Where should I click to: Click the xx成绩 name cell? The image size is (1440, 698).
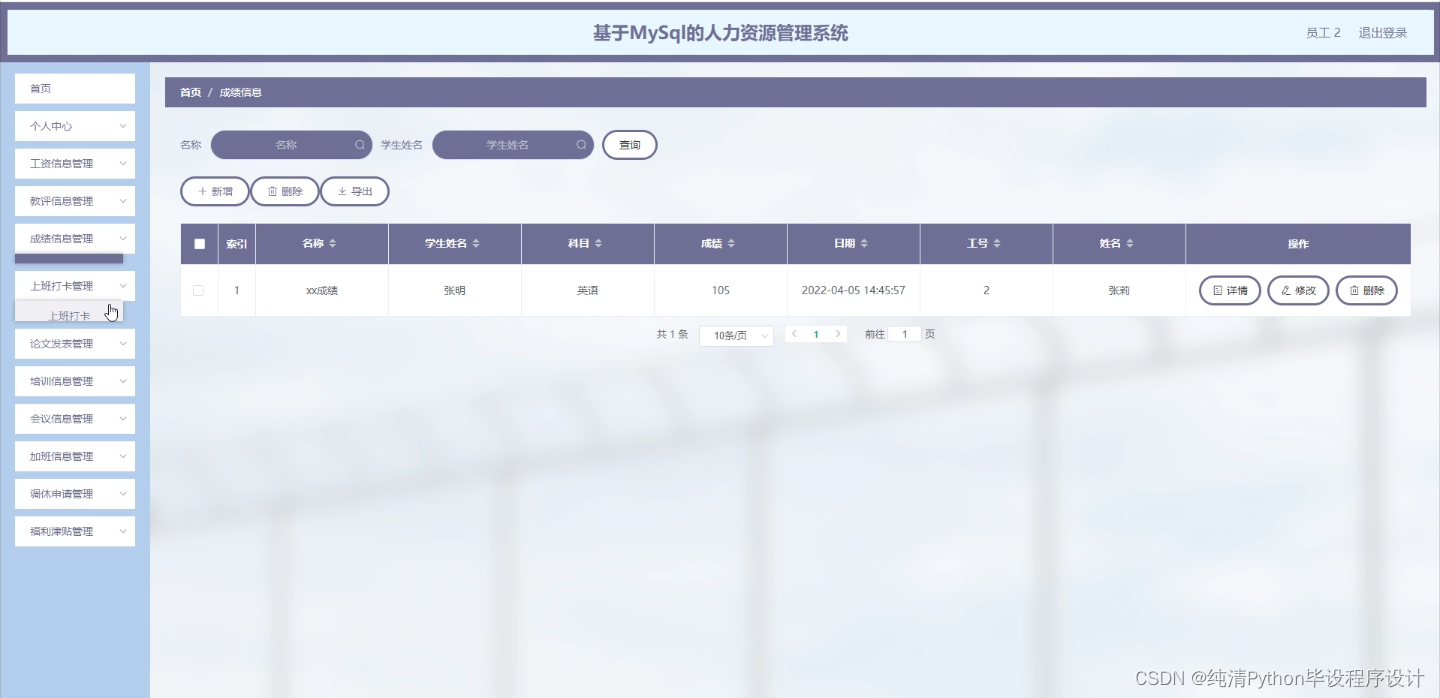click(x=322, y=291)
